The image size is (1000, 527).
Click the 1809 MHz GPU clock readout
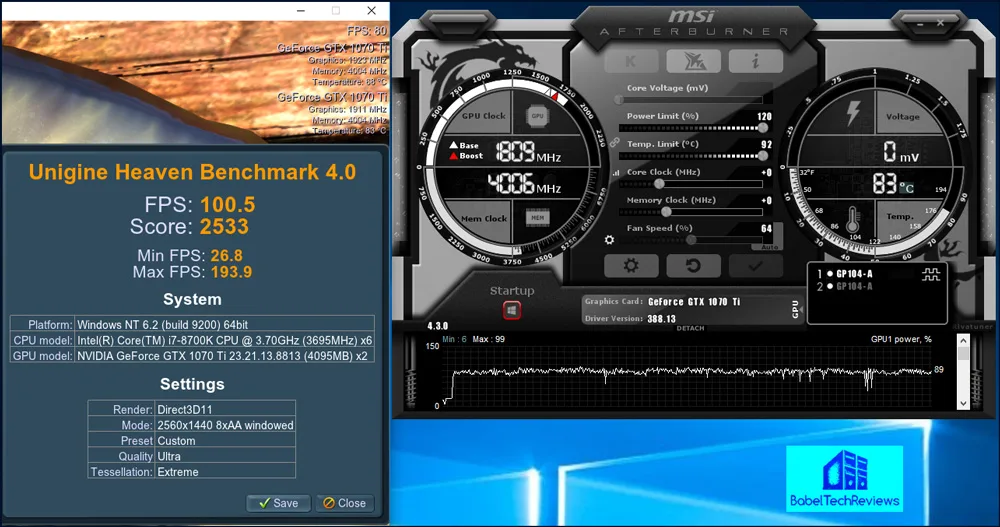[528, 152]
